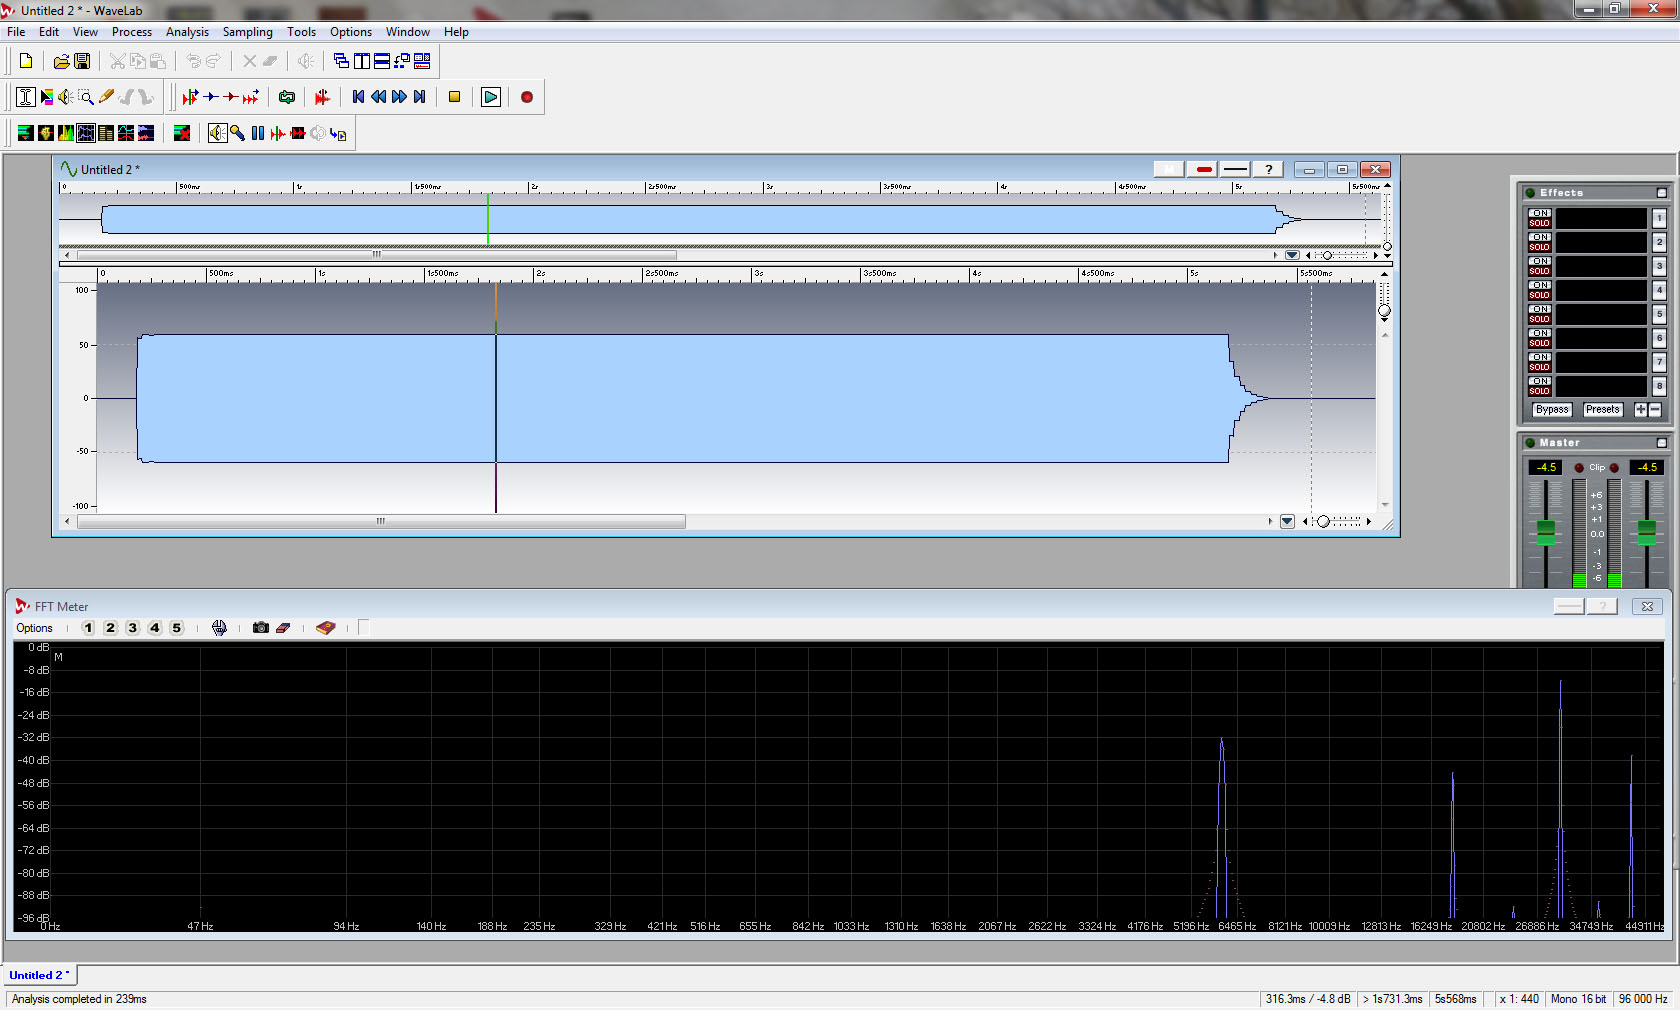Select the speaker play tool
Screen dimensions: 1680x1010
pyautogui.click(x=66, y=97)
